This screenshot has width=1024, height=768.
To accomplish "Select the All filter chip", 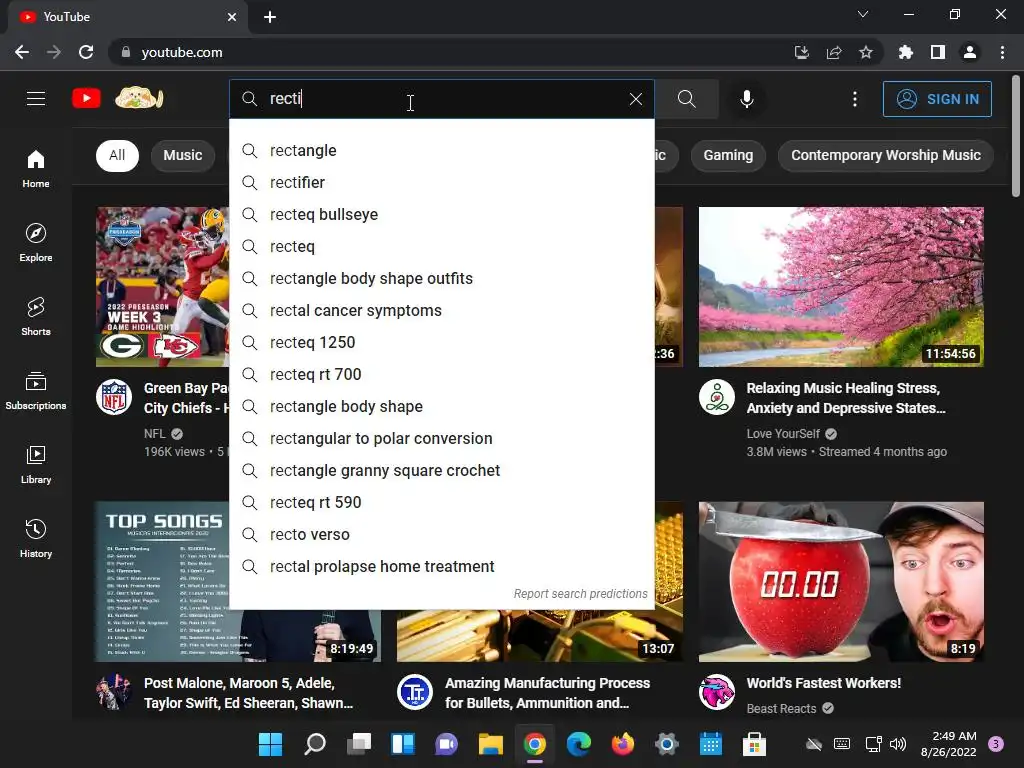I will (x=118, y=155).
